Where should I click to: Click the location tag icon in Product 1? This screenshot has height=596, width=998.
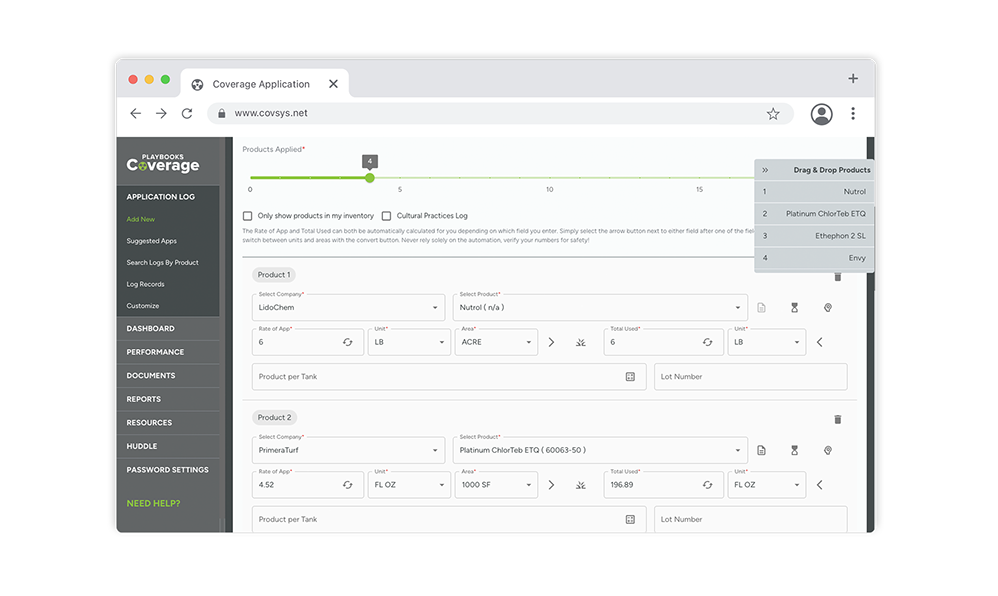tap(827, 307)
